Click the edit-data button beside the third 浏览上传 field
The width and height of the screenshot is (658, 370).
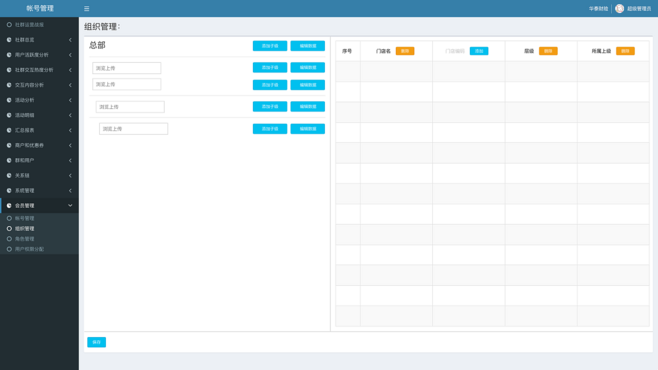308,107
